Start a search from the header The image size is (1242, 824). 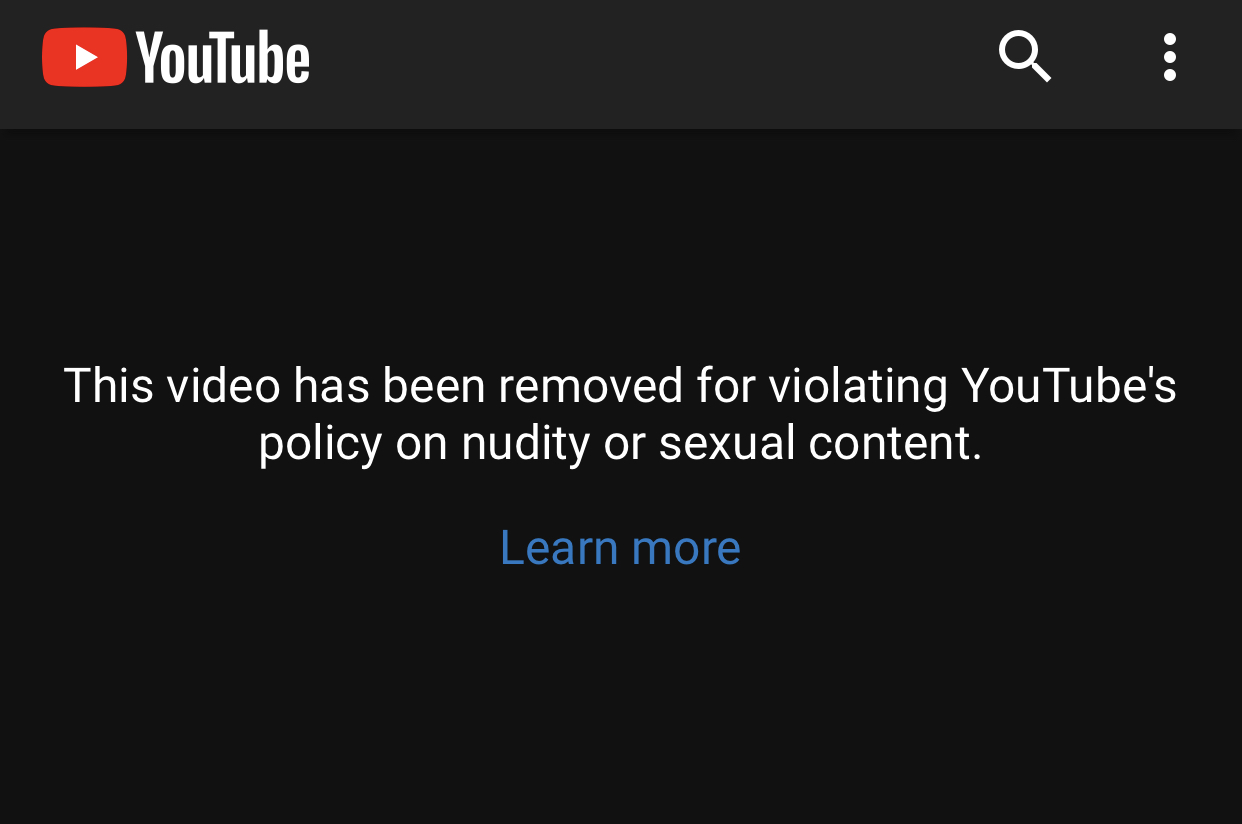tap(1025, 57)
